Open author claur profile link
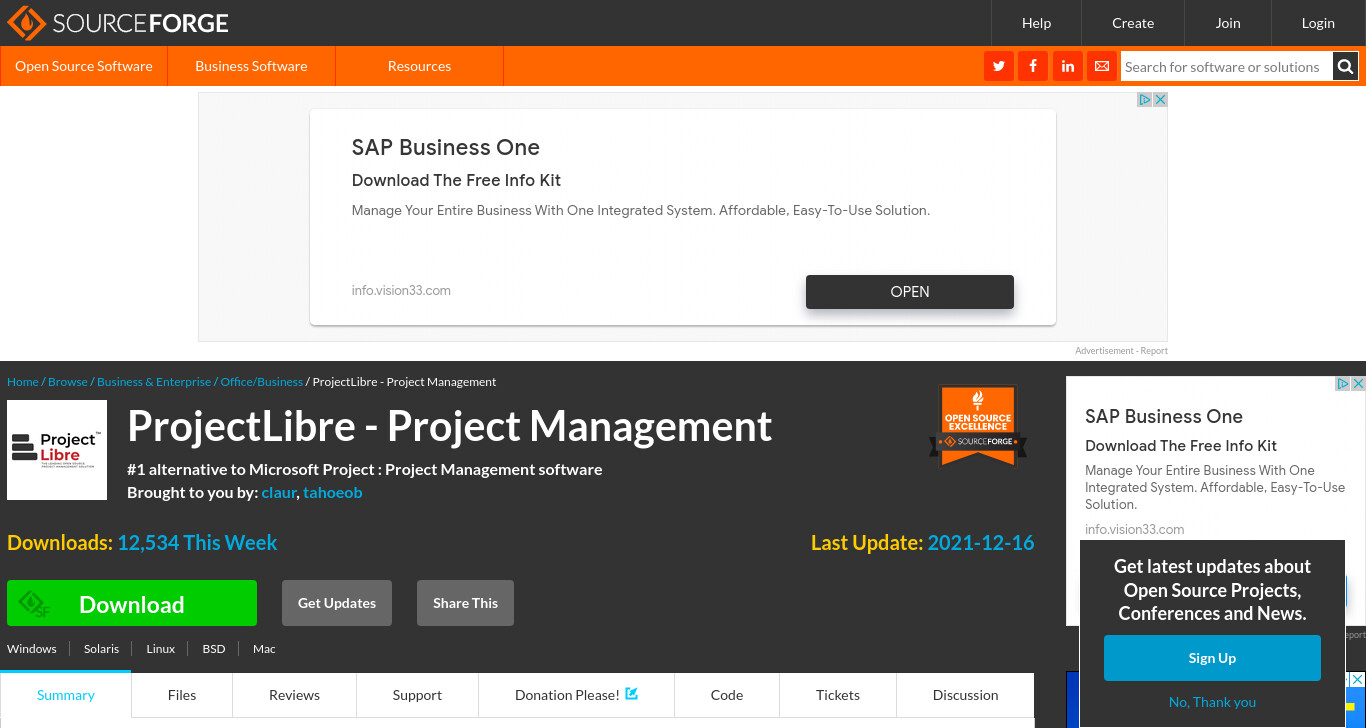The width and height of the screenshot is (1366, 728). [279, 492]
